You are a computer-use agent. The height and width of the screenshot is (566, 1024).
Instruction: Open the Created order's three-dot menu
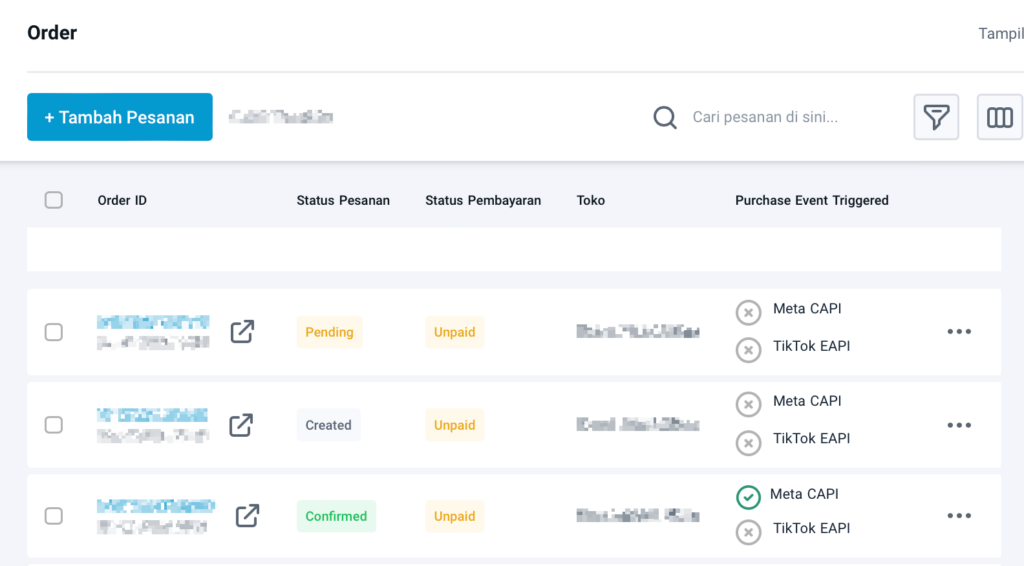[x=959, y=425]
